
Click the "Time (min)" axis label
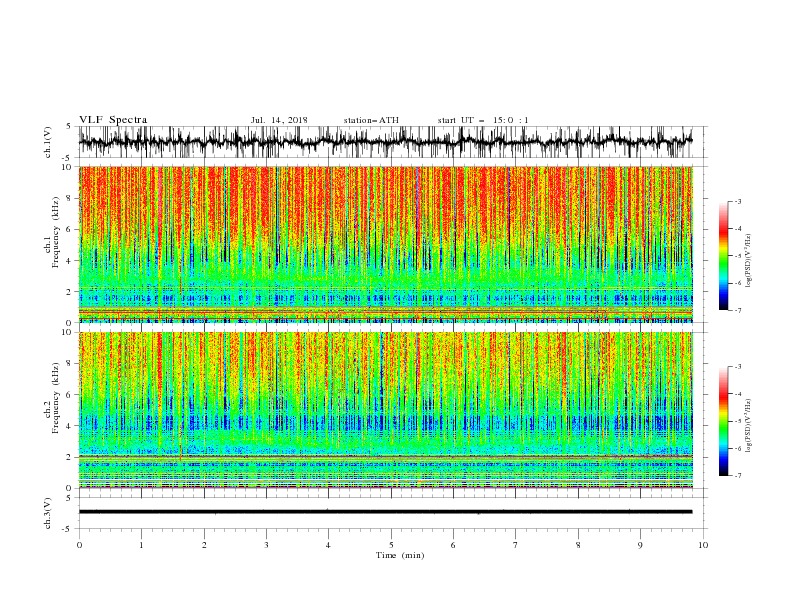(x=400, y=555)
